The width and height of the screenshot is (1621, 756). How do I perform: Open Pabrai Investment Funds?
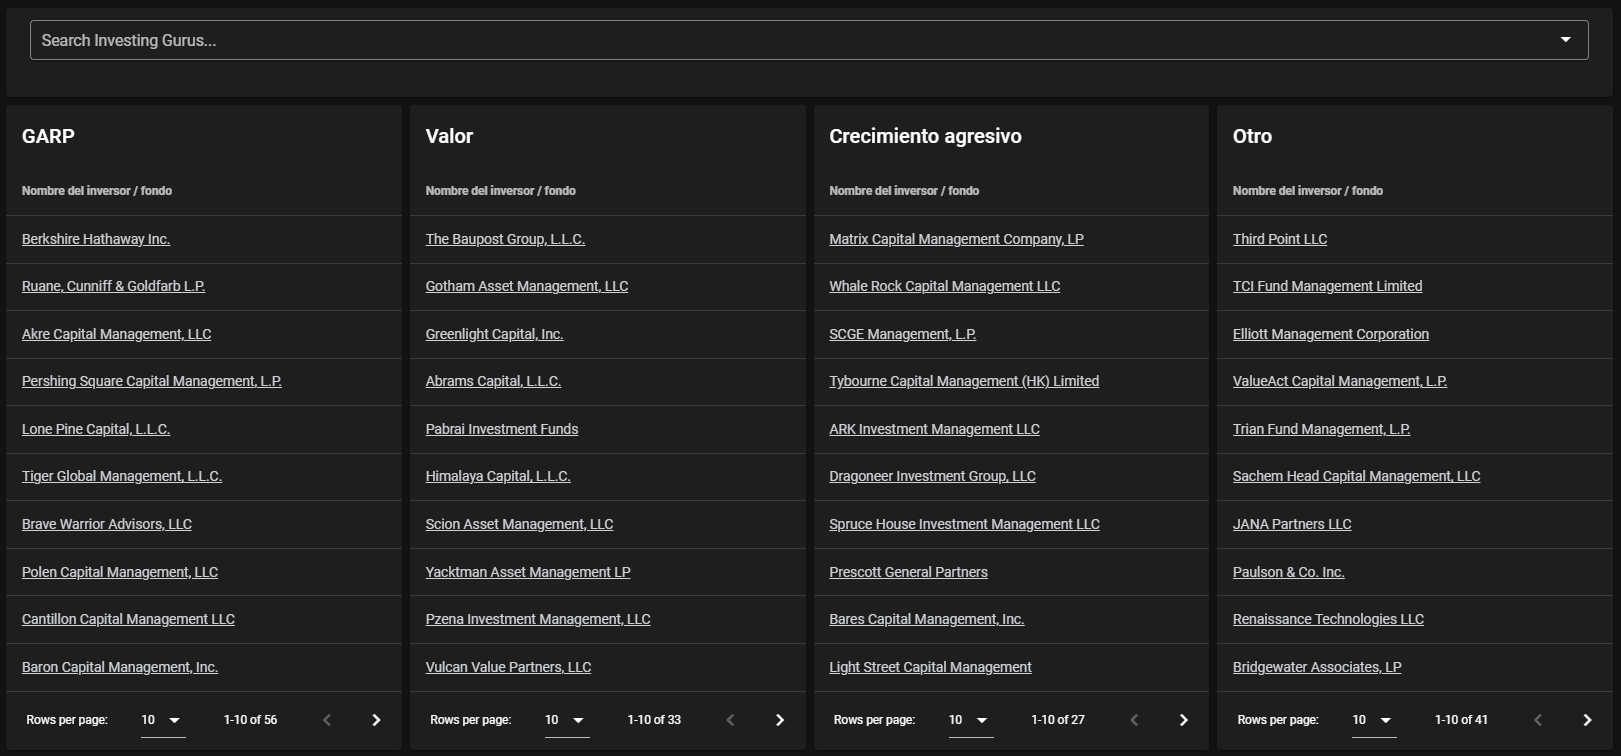[502, 429]
